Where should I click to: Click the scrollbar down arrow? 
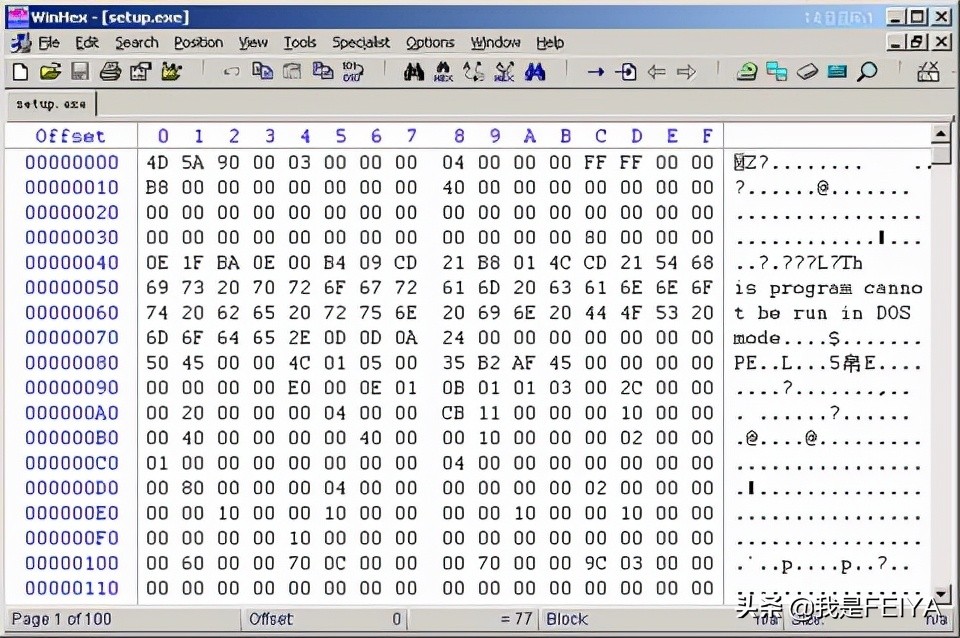point(940,593)
